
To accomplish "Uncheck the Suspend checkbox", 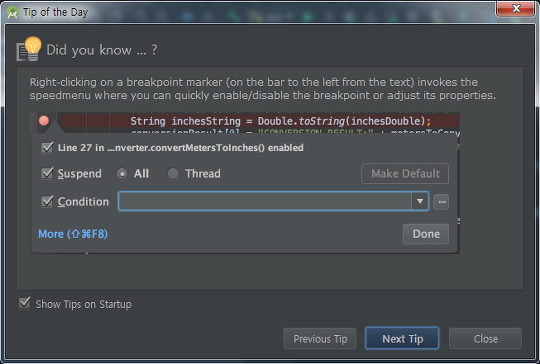I will (47, 173).
